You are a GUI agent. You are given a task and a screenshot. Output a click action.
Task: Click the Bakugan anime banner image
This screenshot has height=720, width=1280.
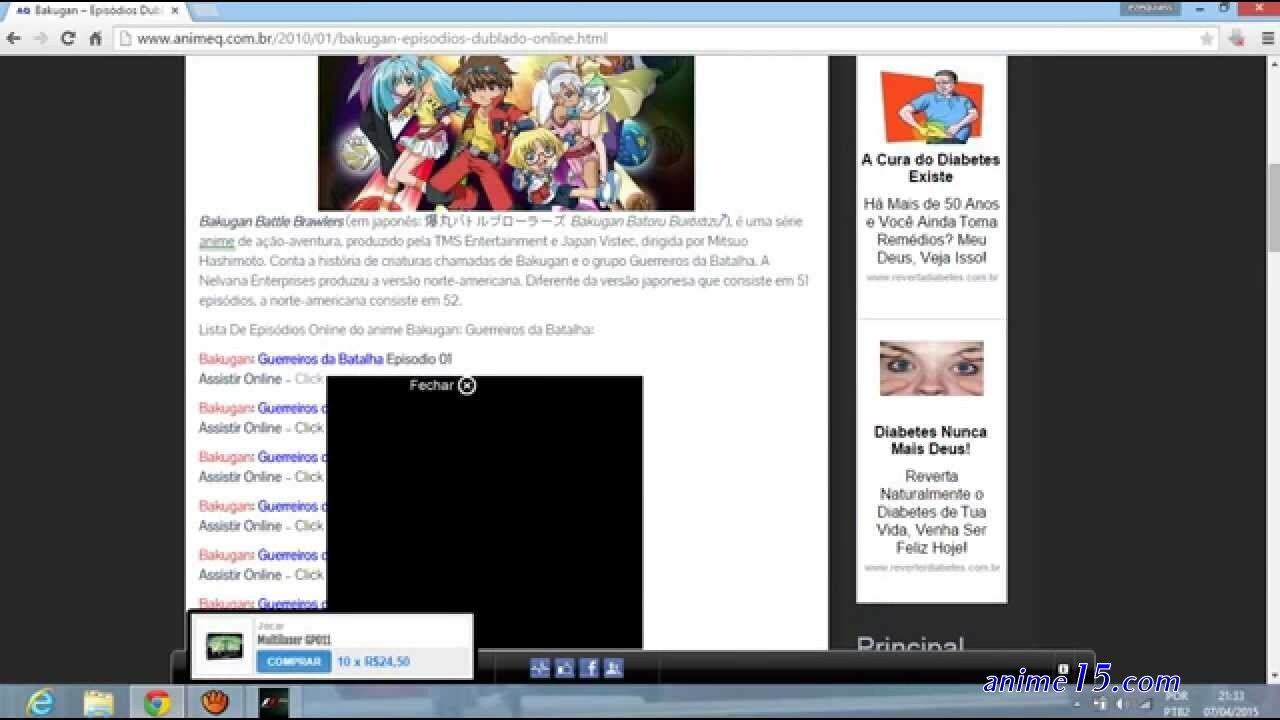[506, 133]
